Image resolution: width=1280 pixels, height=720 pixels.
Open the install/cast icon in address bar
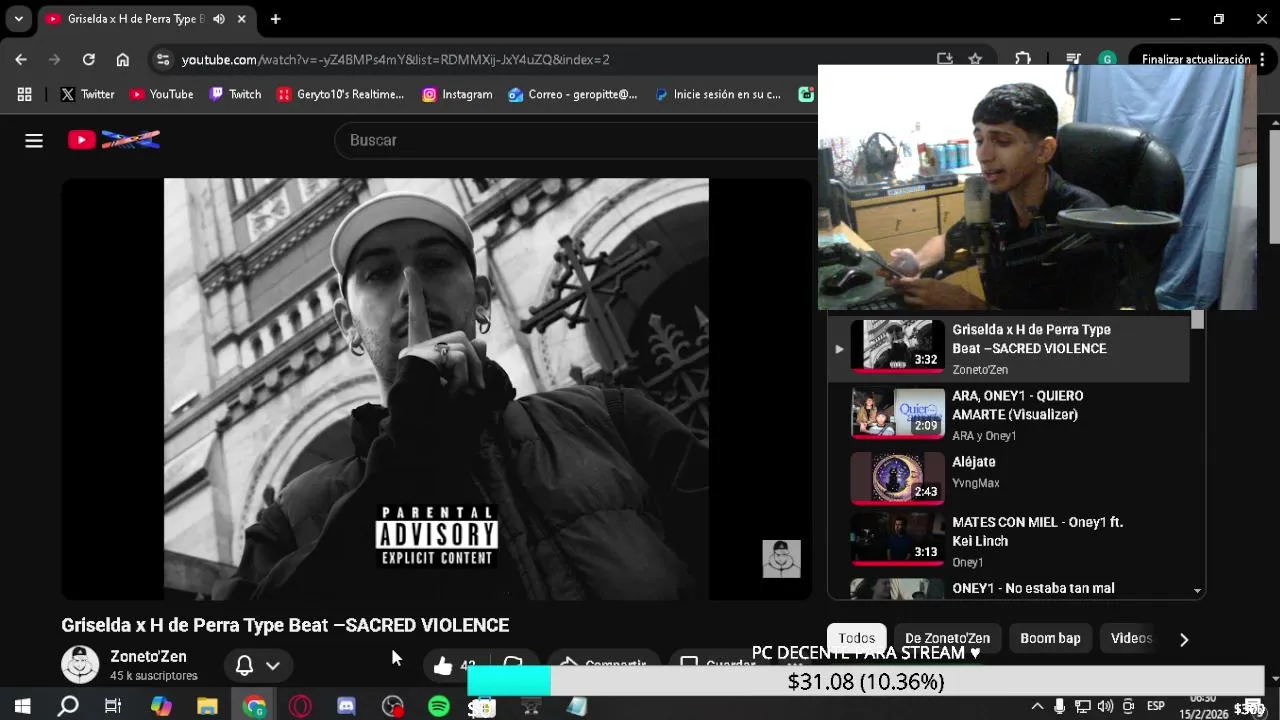click(944, 59)
